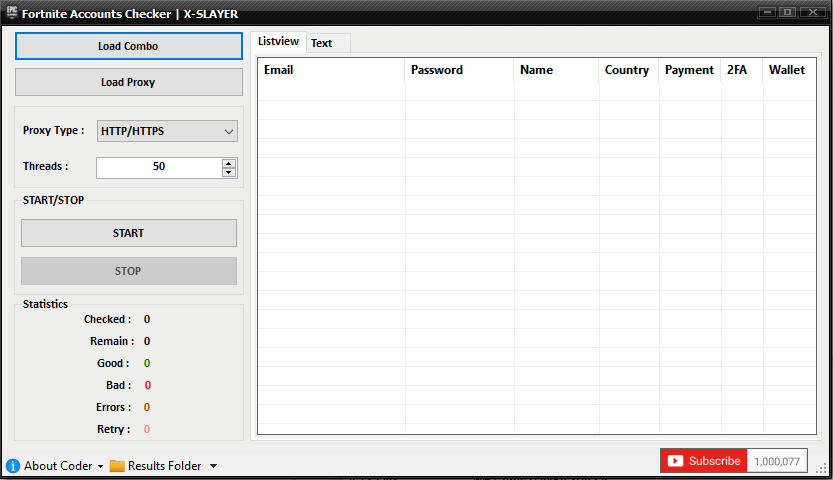Minimize the Fortnite Accounts Checker window
The width and height of the screenshot is (833, 480).
[x=767, y=12]
